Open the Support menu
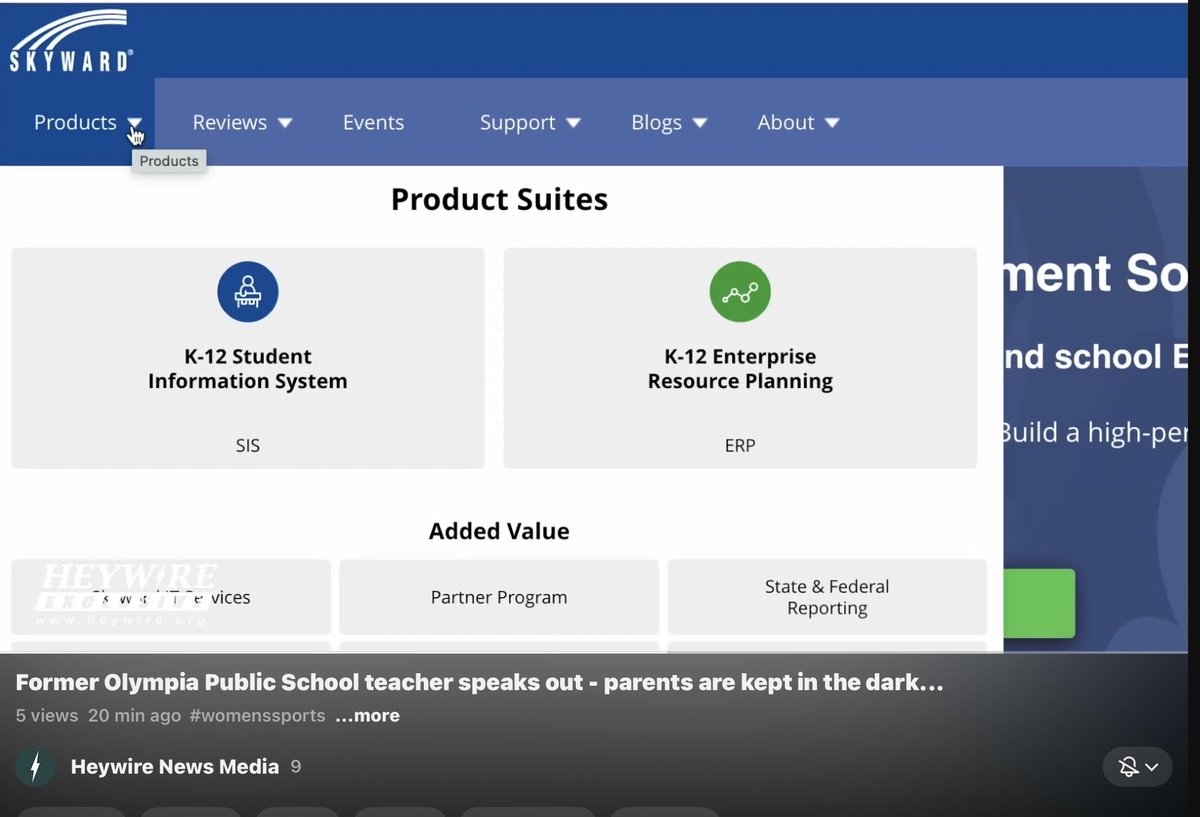Screen dimensions: 1200x817 517,122
